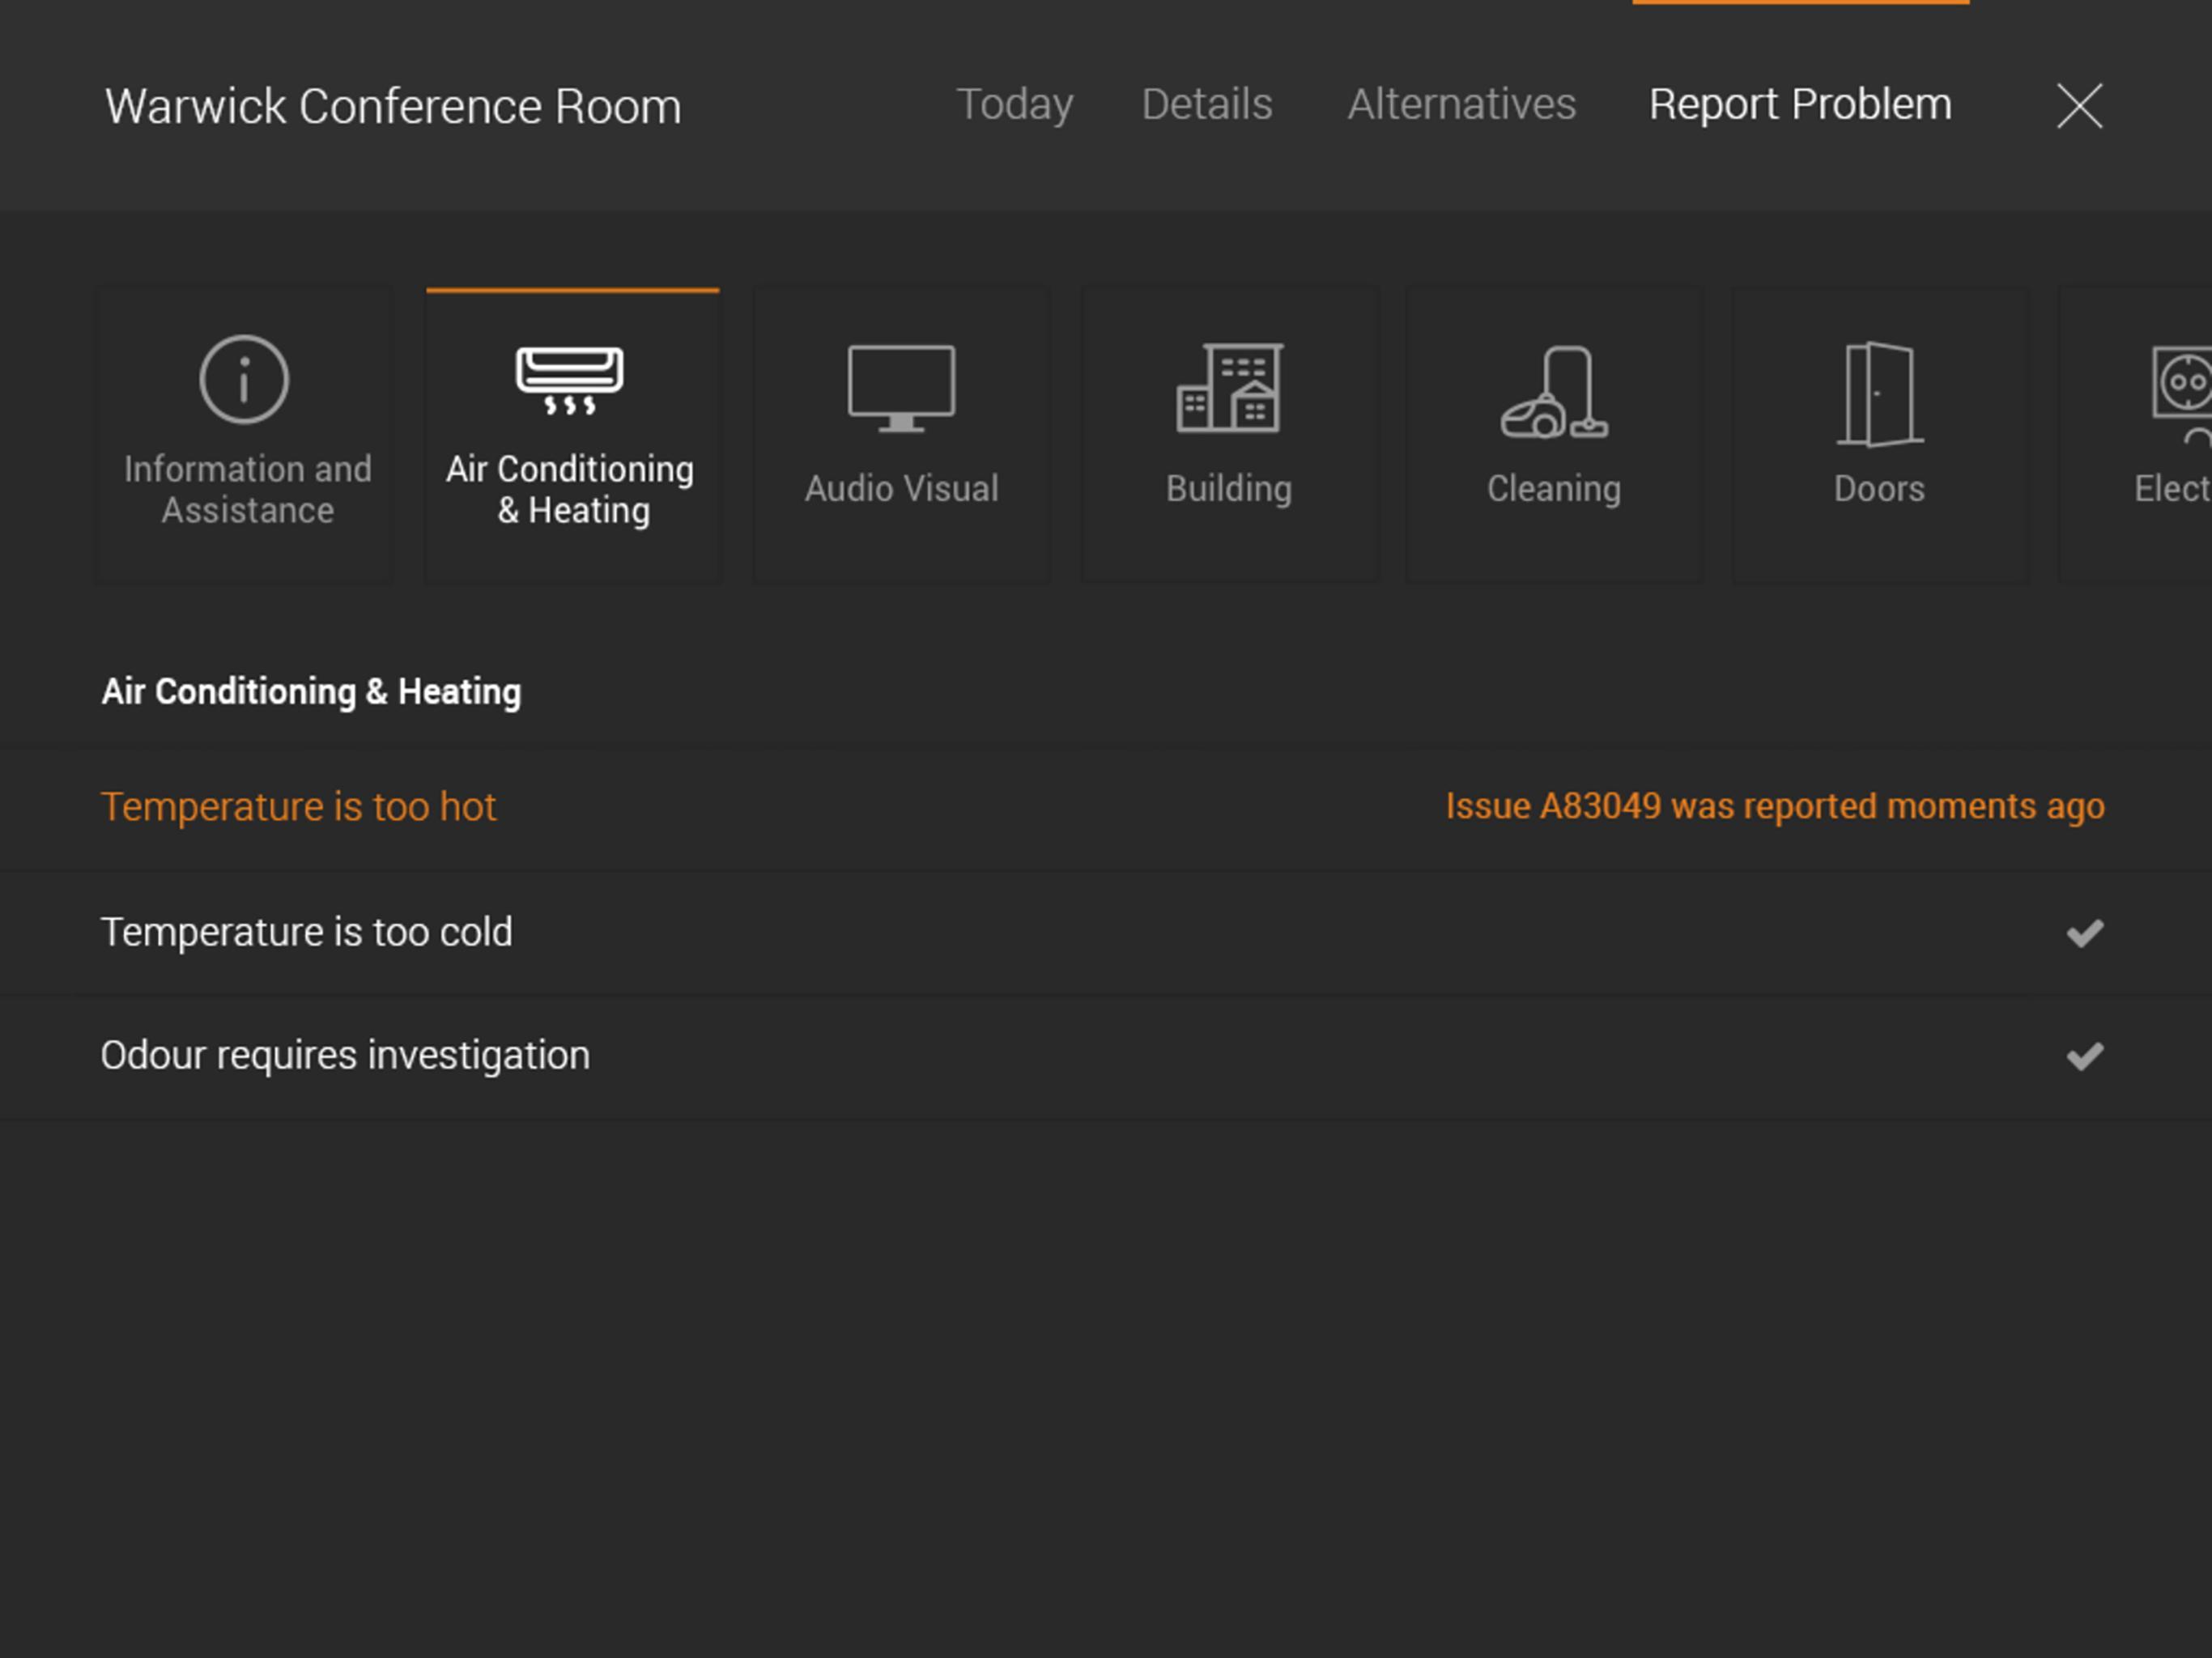Click 'Issue A83049 was reported moments ago'

tap(1775, 806)
